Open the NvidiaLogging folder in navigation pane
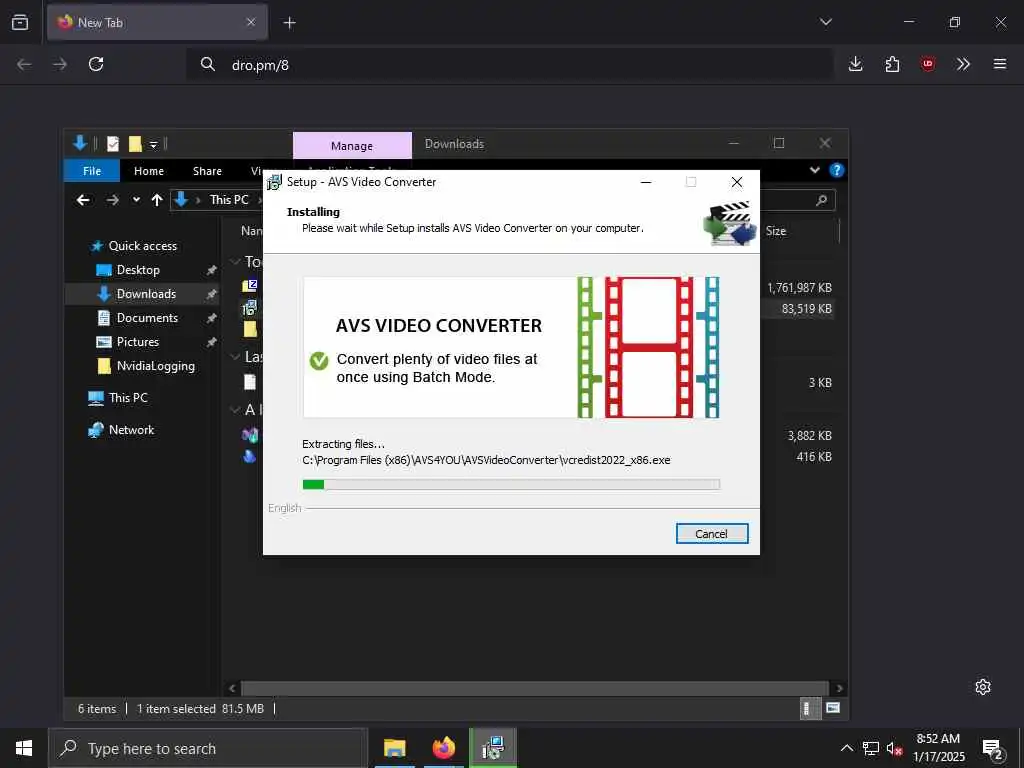This screenshot has height=768, width=1024. (x=155, y=366)
